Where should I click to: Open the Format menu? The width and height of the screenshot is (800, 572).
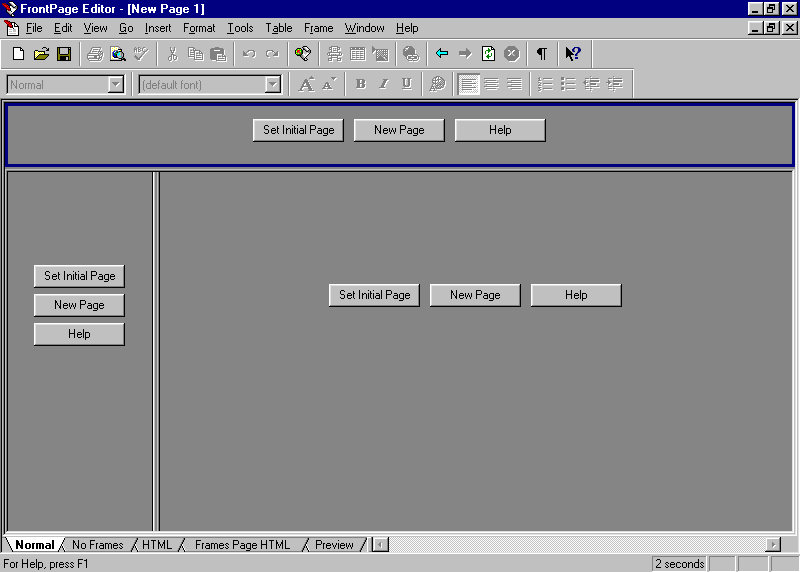pyautogui.click(x=199, y=28)
